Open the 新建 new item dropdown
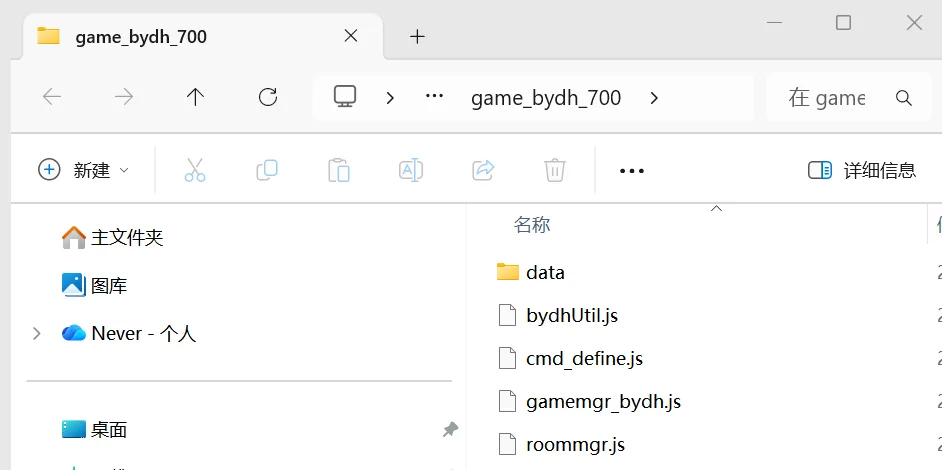This screenshot has width=942, height=470. (84, 170)
